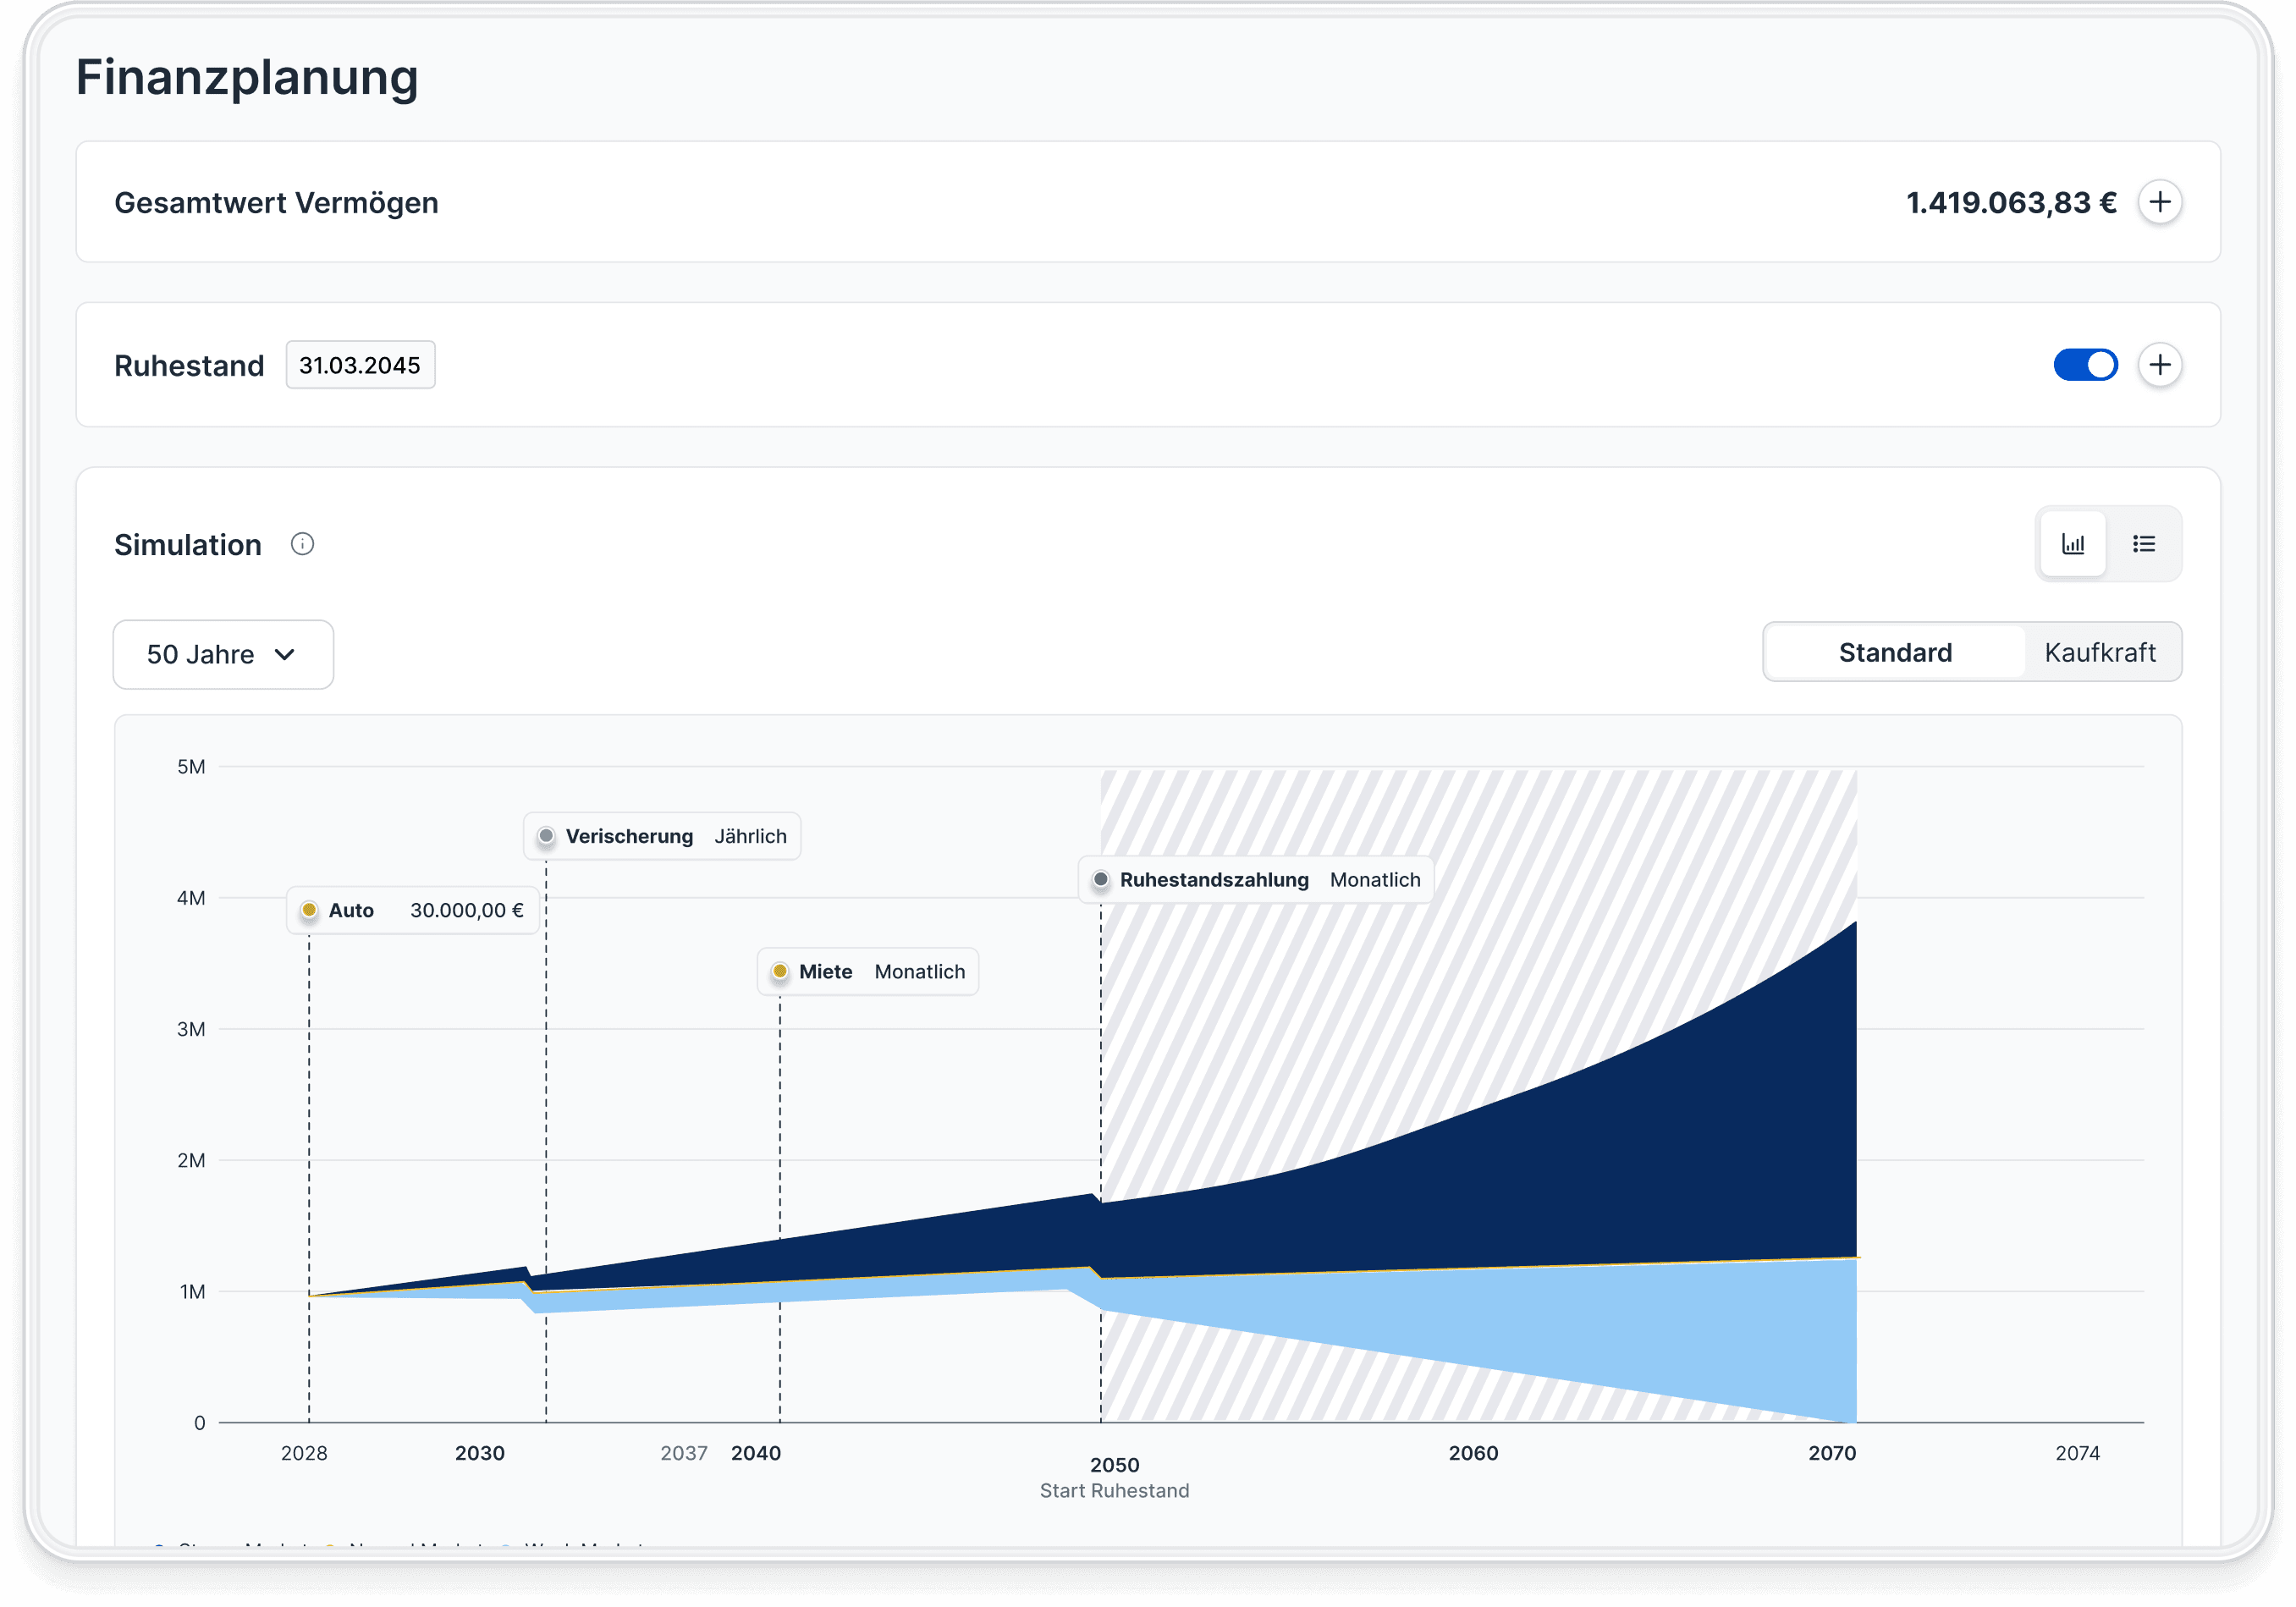Edit the Ruhestand date 31.03.2045
The height and width of the screenshot is (1607, 2296).
[360, 365]
